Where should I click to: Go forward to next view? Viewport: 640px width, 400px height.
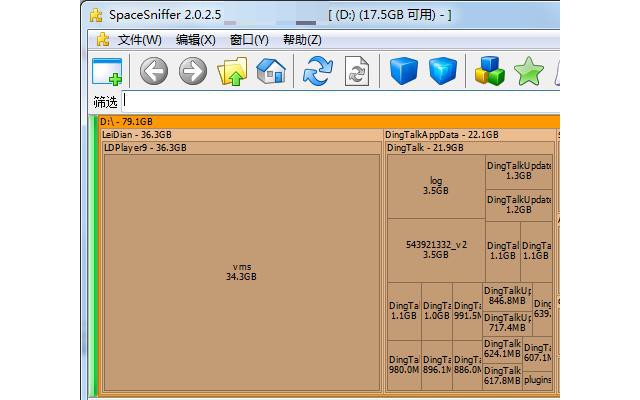(193, 71)
